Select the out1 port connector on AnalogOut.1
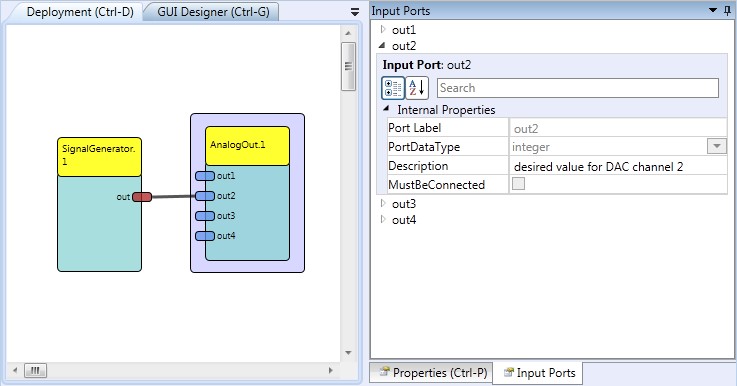The width and height of the screenshot is (737, 386). 205,176
